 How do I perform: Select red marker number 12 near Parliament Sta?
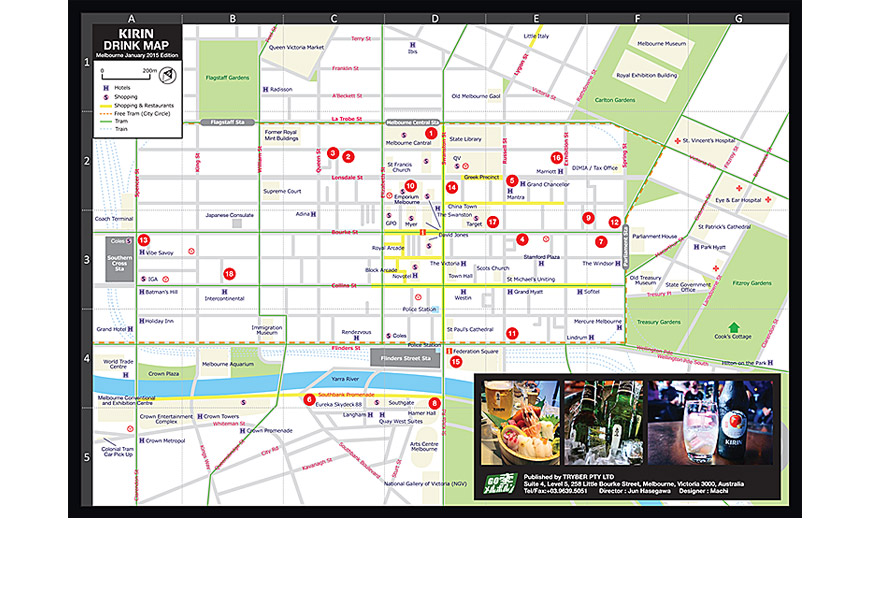[614, 222]
